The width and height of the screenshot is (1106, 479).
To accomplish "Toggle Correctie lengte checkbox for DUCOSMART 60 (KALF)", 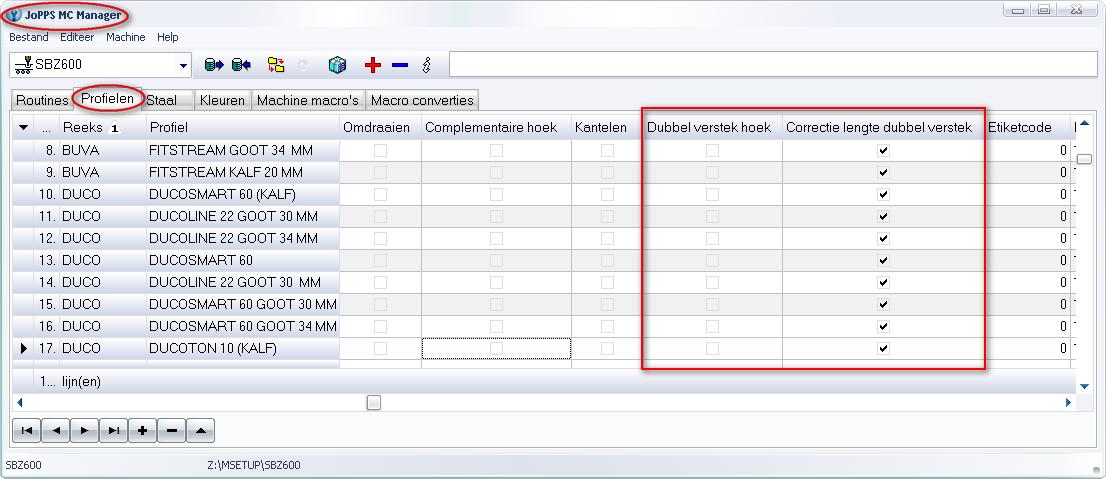I will pyautogui.click(x=883, y=194).
